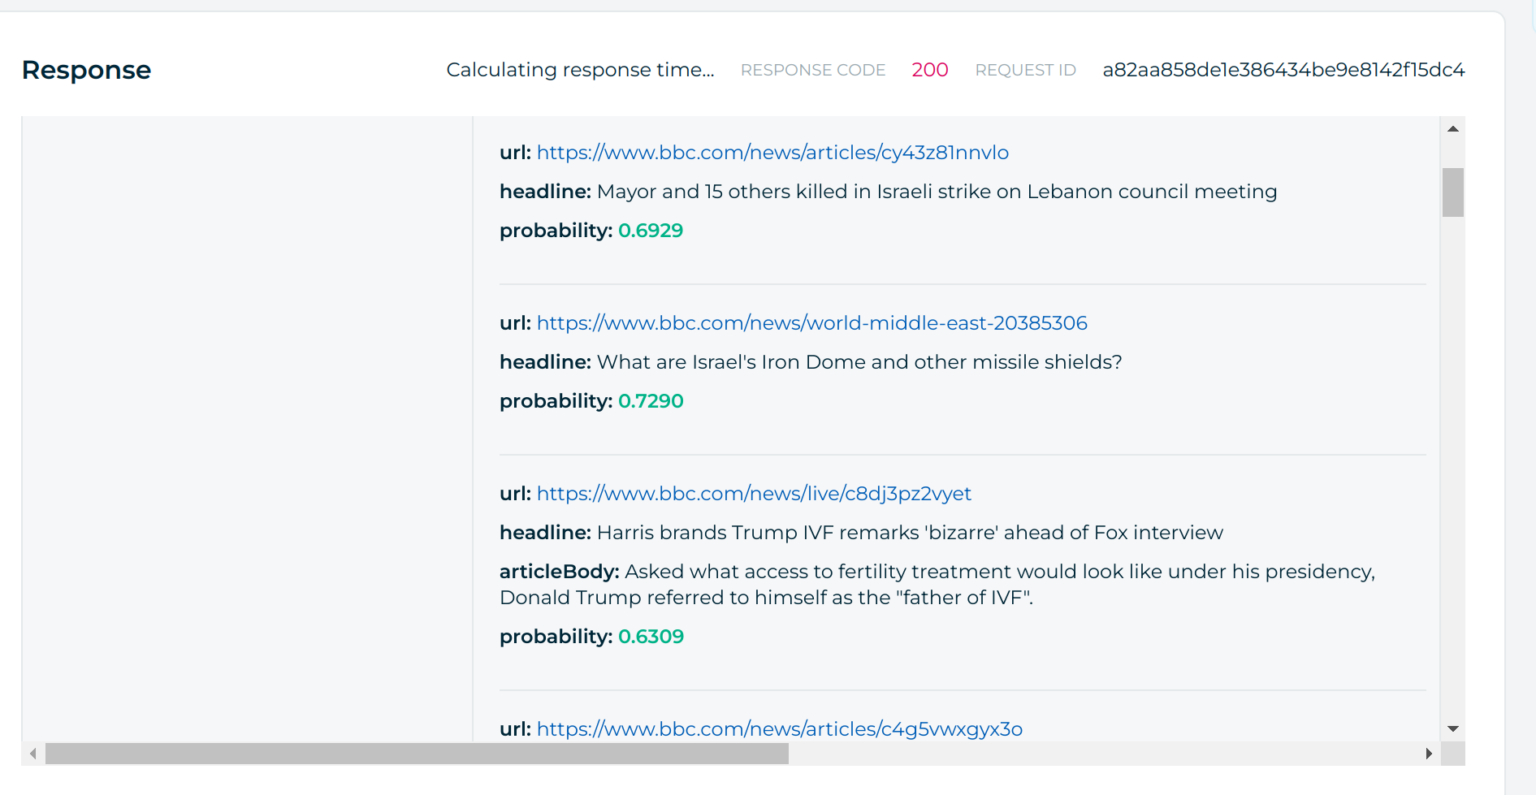
Task: Click the 200 response code value
Action: click(x=929, y=69)
